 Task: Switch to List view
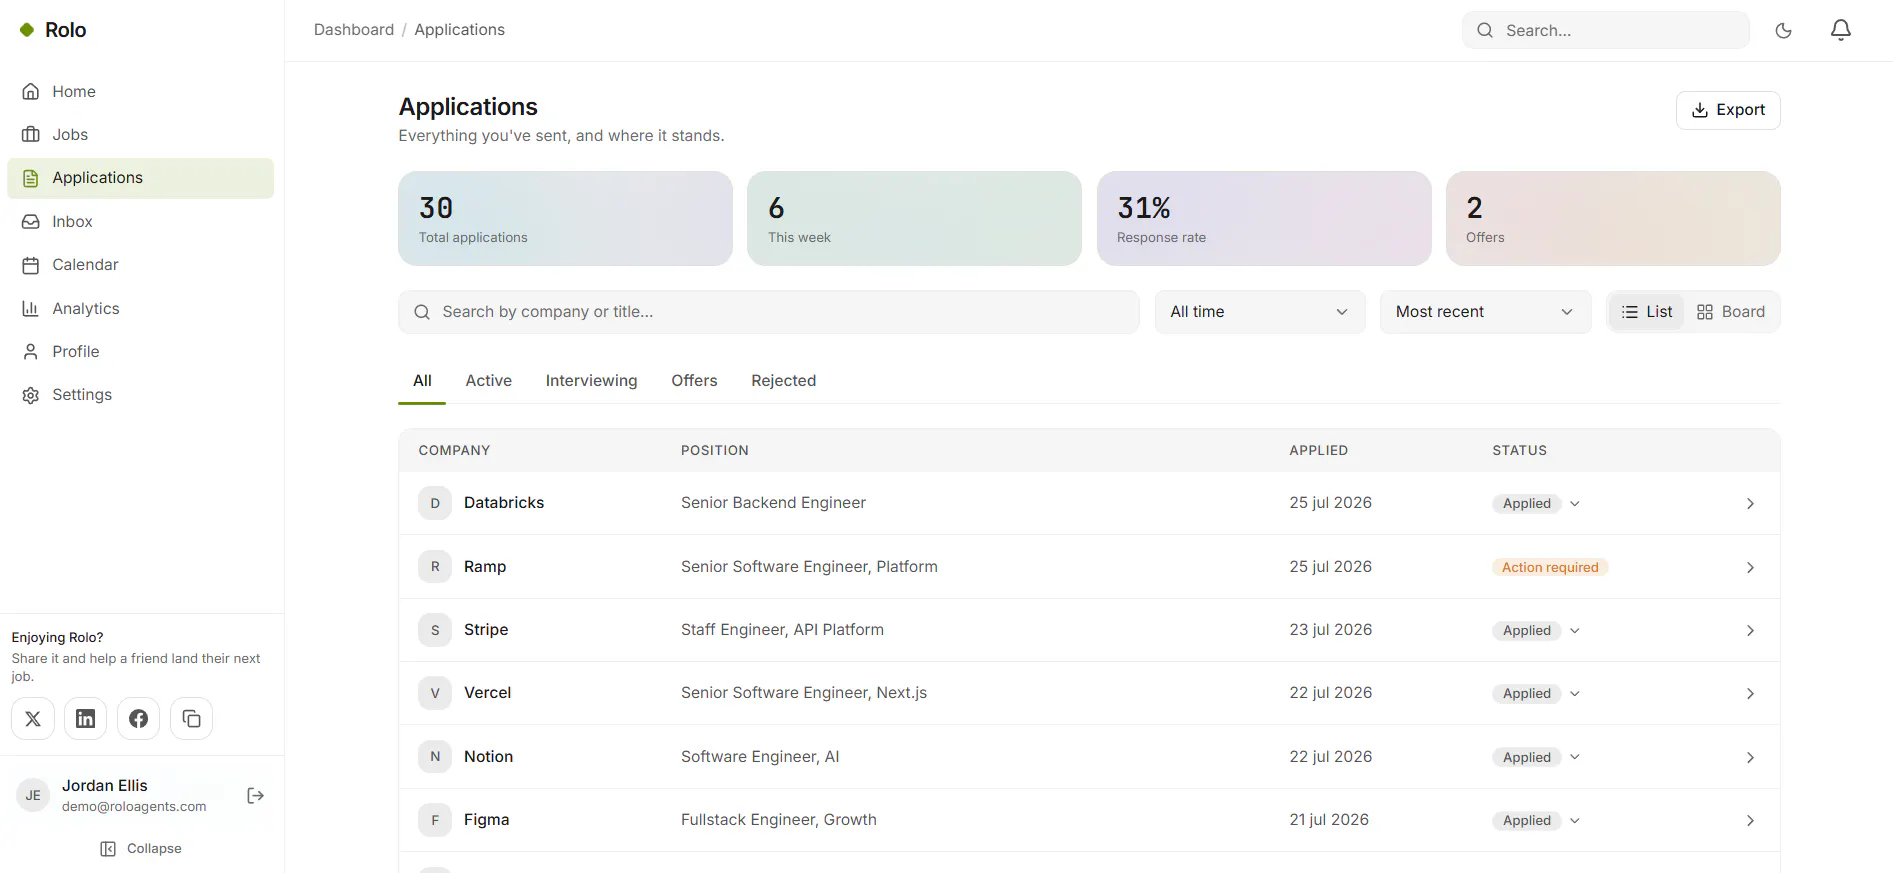click(x=1647, y=312)
